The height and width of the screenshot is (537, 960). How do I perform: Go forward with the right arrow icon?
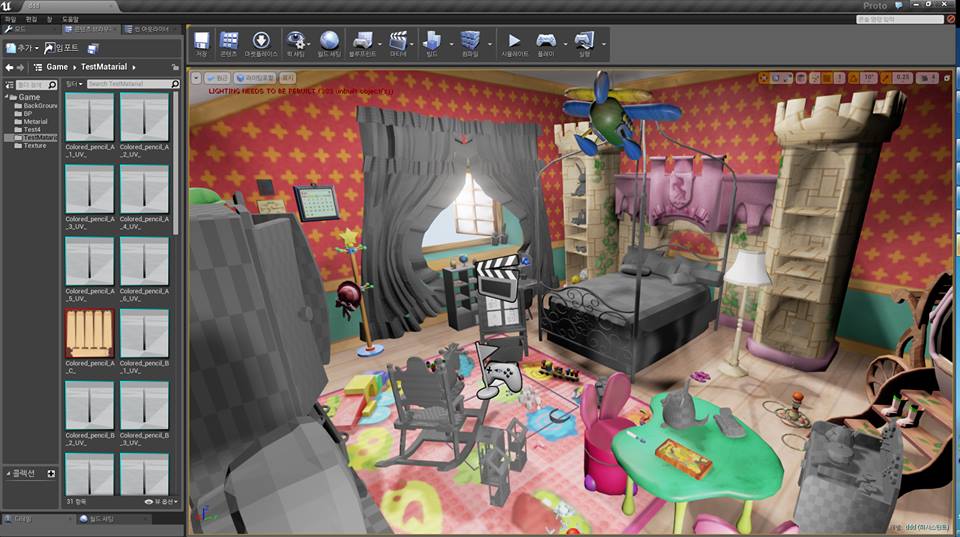[20, 67]
